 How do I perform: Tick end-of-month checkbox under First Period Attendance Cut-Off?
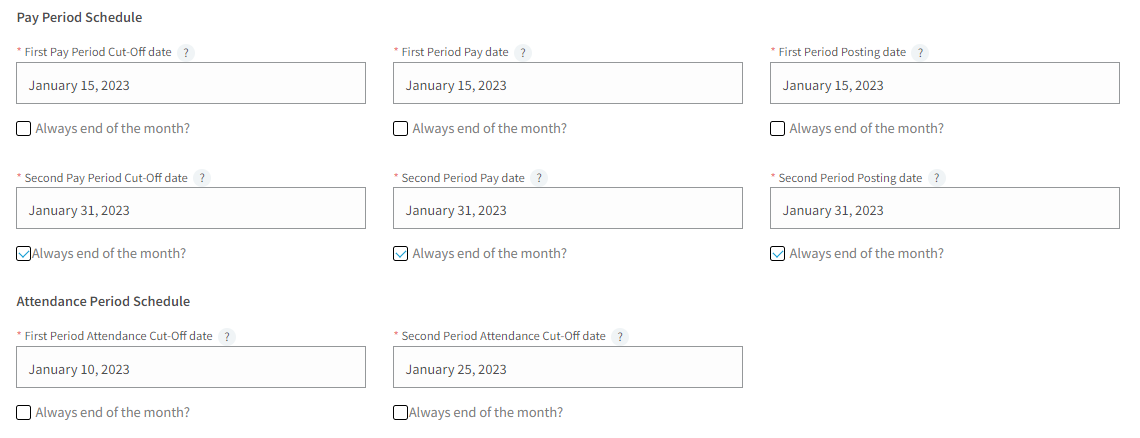point(23,413)
